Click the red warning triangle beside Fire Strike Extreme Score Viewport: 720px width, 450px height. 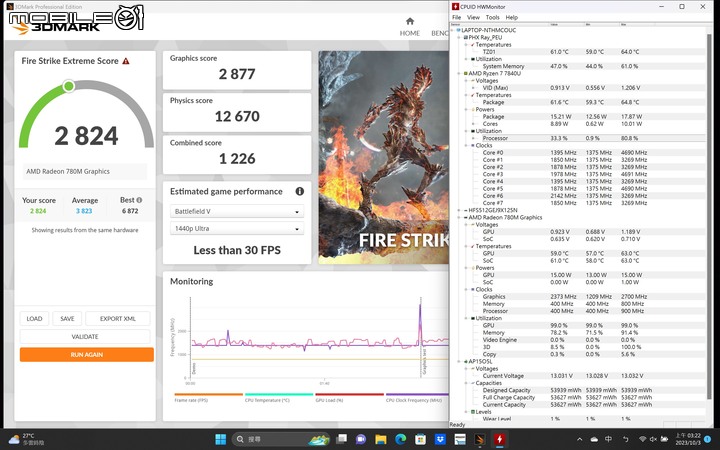tap(126, 61)
